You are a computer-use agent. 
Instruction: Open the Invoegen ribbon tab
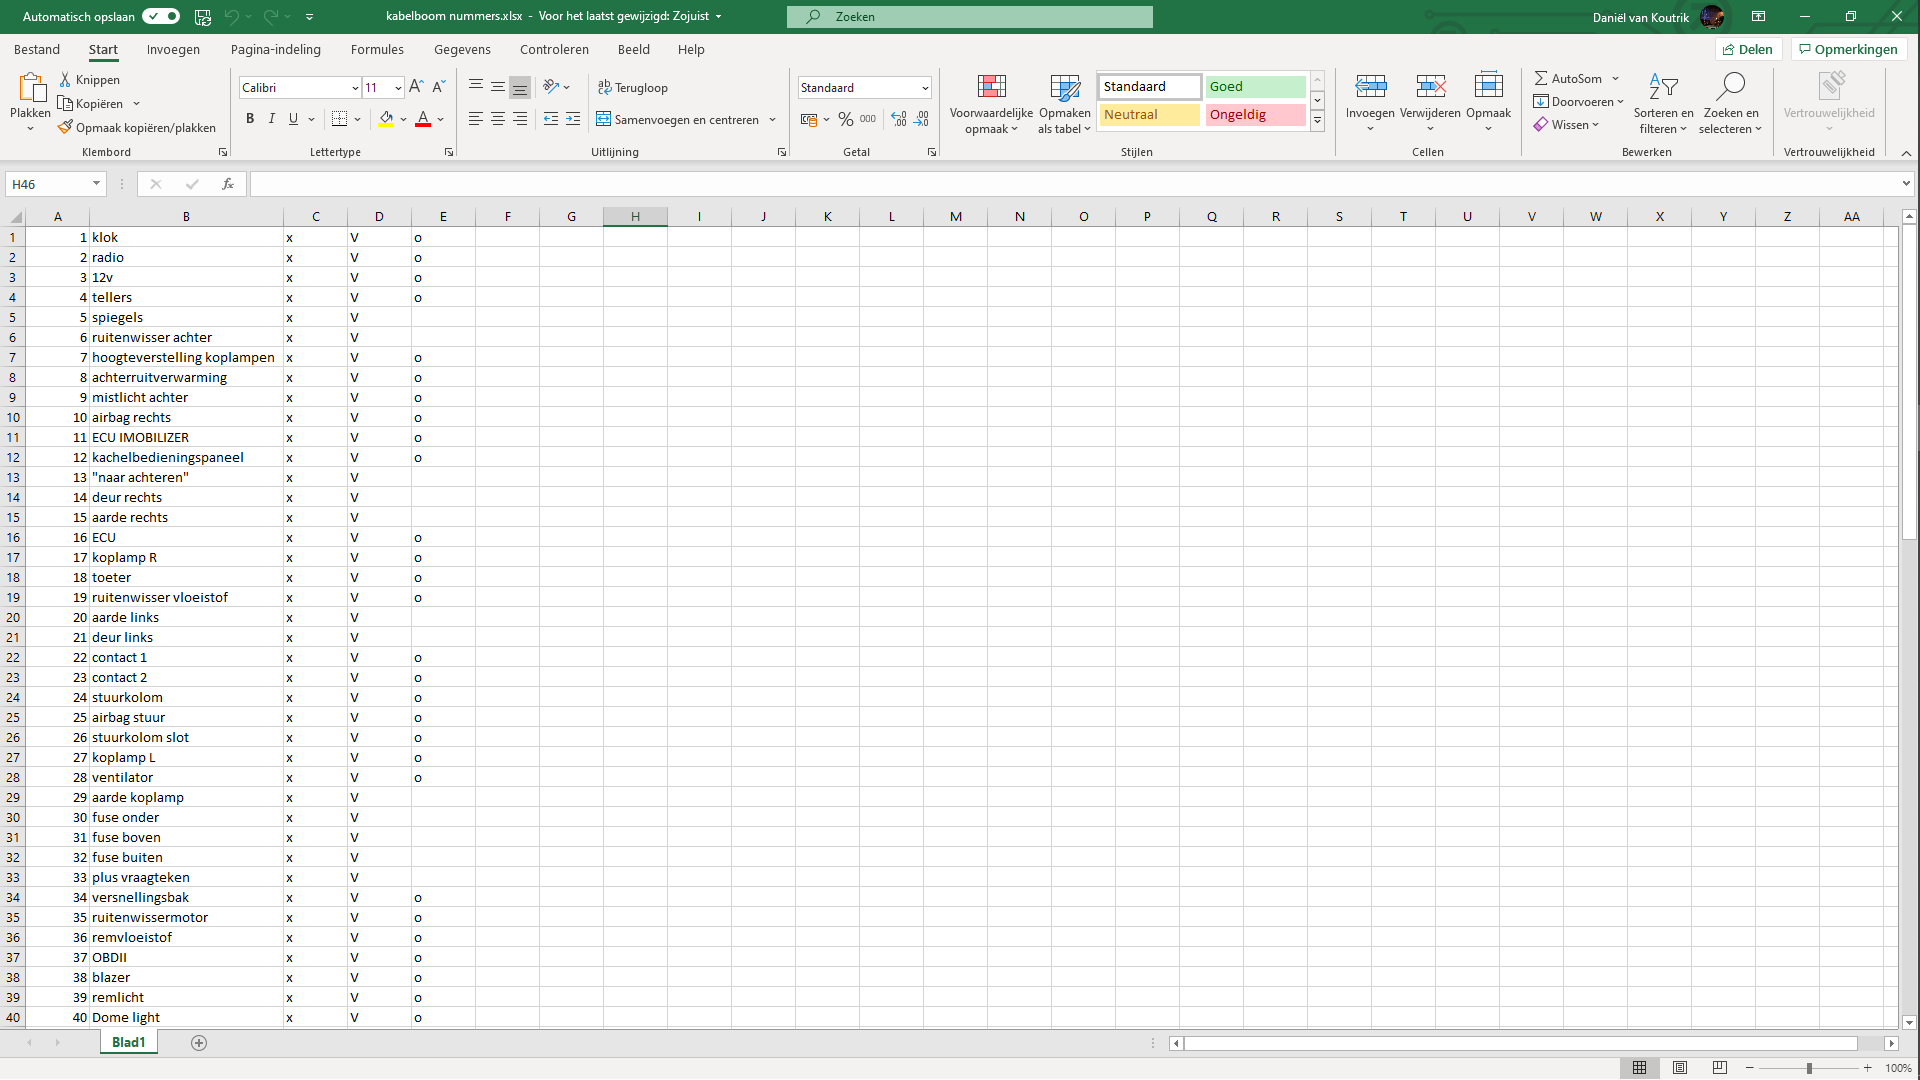(x=173, y=49)
